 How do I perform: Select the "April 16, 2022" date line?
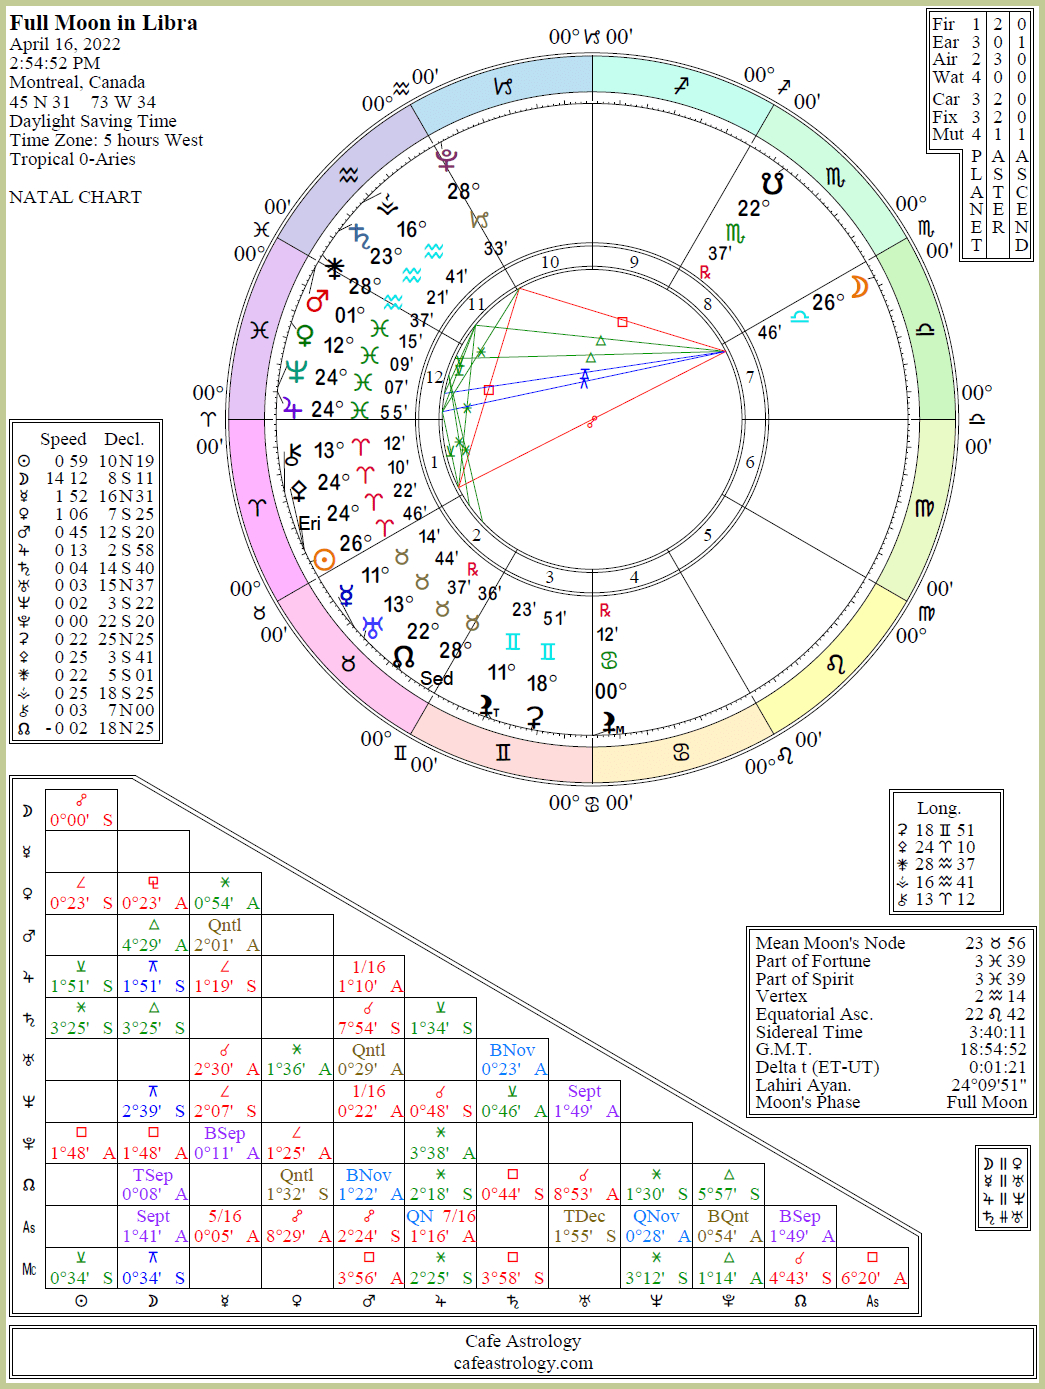pos(65,44)
